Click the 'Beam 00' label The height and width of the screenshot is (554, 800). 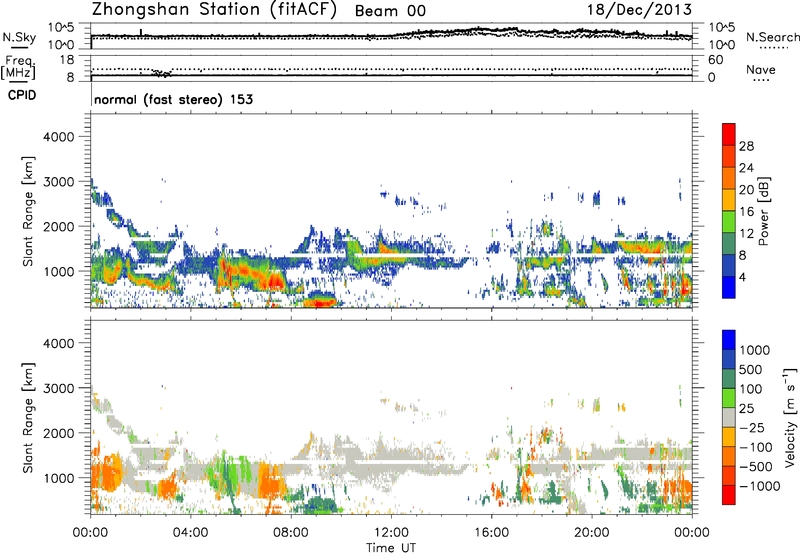(x=390, y=11)
